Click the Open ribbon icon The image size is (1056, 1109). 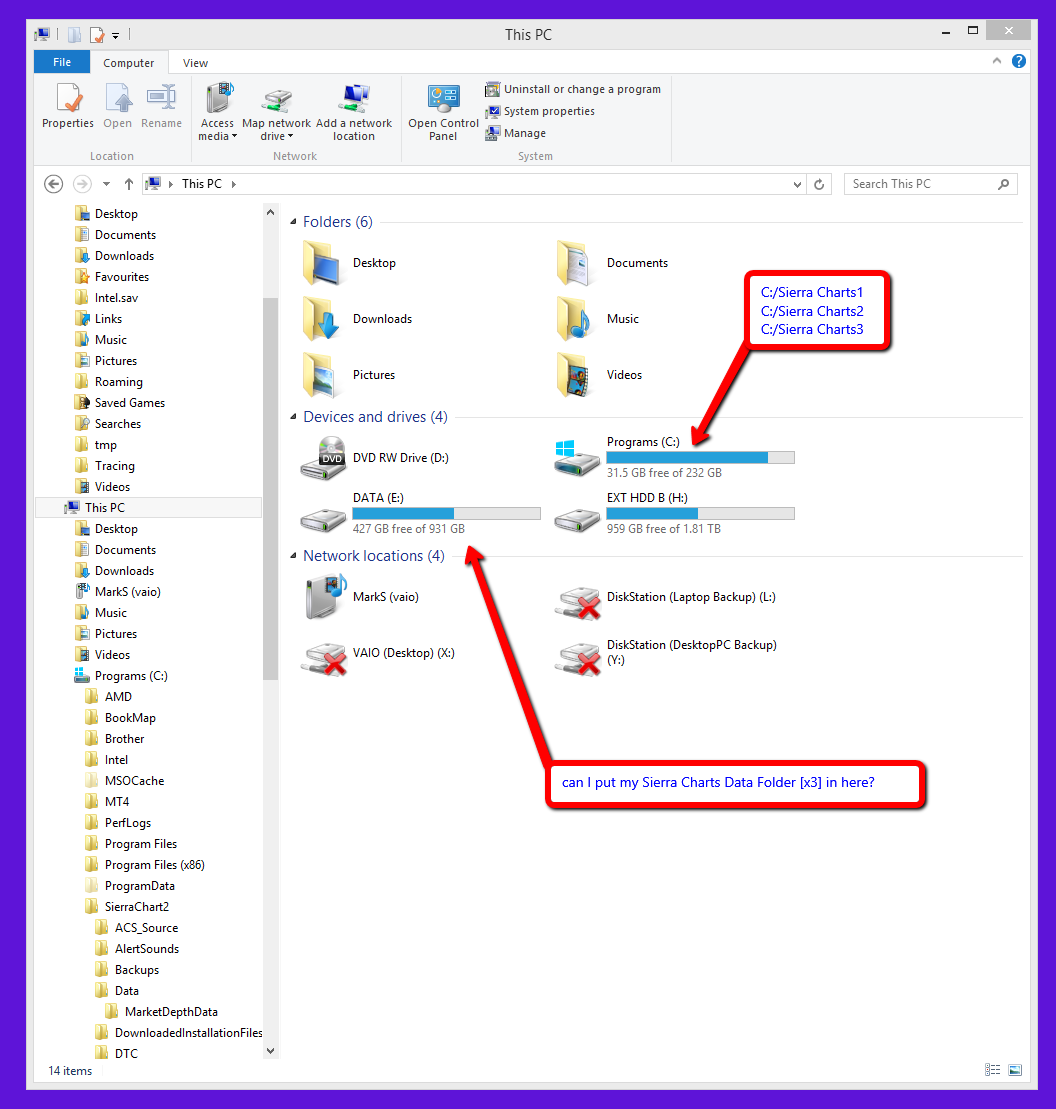click(117, 105)
